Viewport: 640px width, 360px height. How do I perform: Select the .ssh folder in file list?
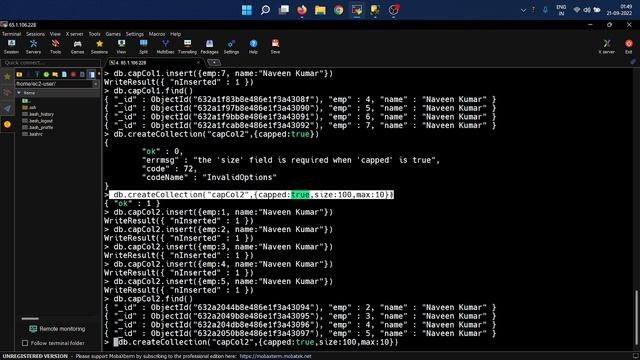[x=29, y=107]
